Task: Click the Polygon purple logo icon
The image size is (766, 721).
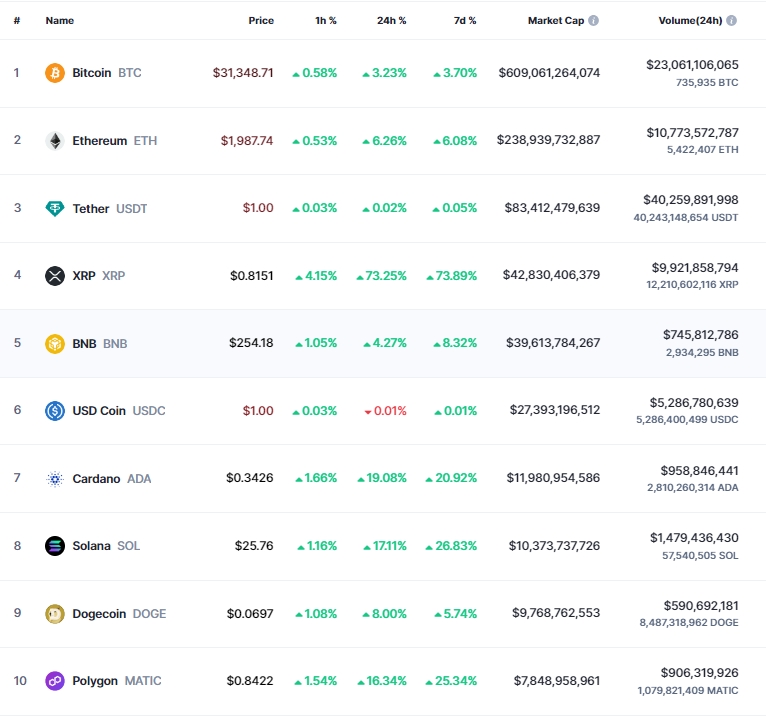Action: point(55,681)
